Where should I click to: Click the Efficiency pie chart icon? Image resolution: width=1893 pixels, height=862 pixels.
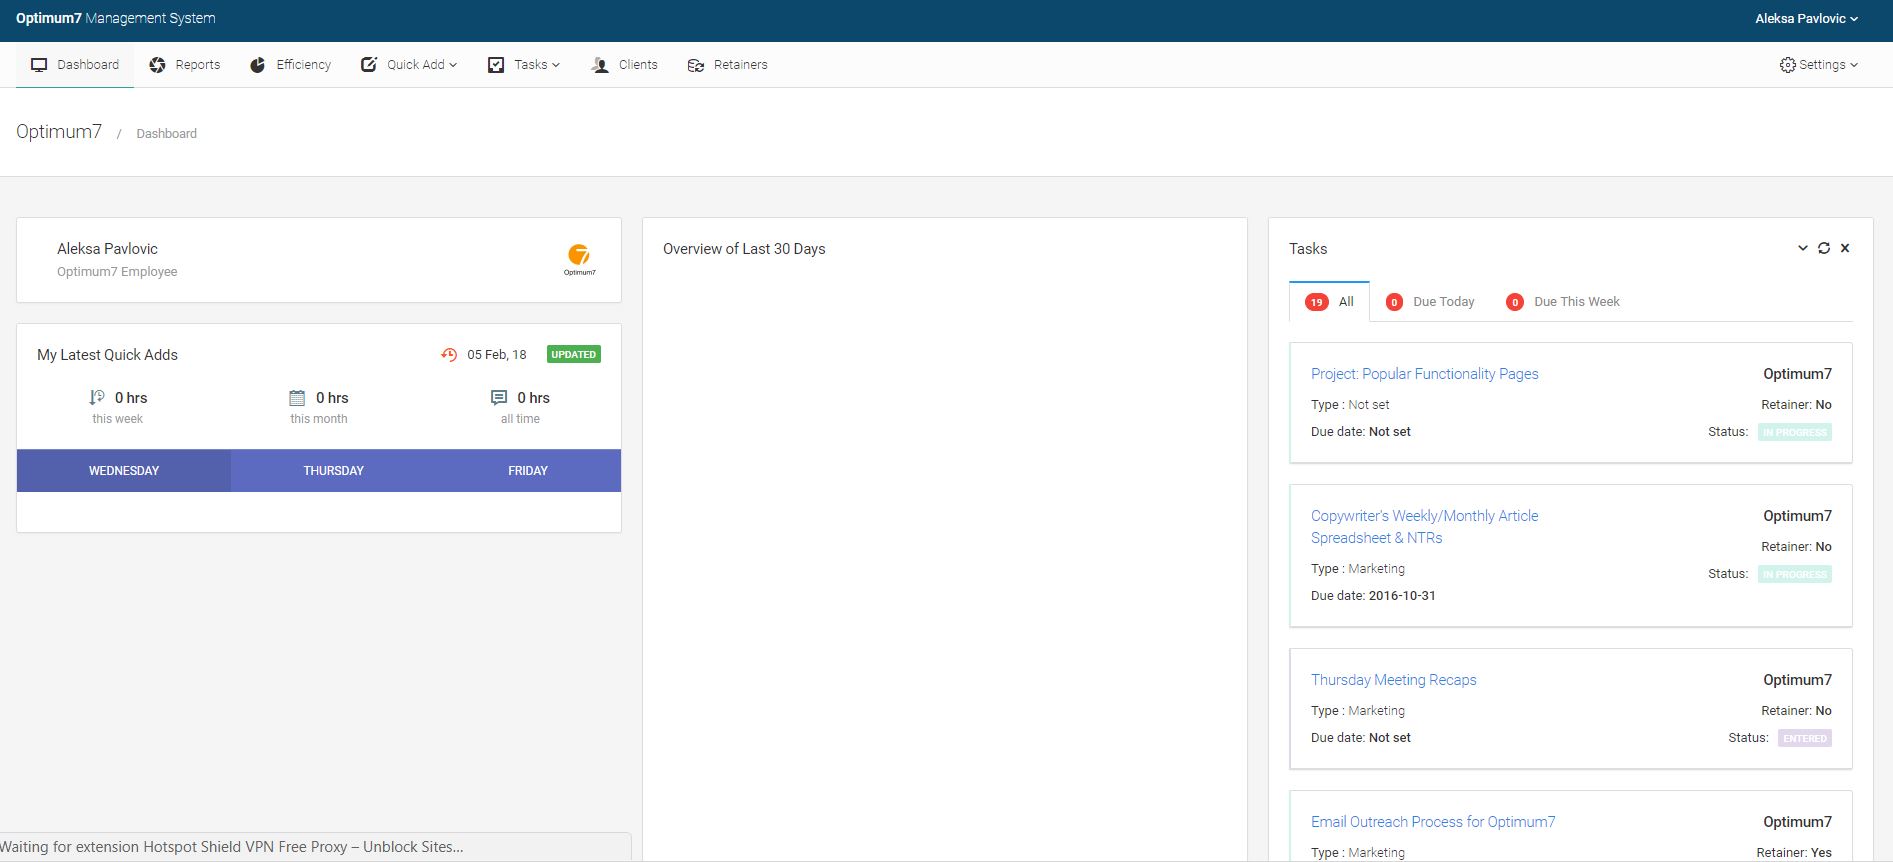258,65
